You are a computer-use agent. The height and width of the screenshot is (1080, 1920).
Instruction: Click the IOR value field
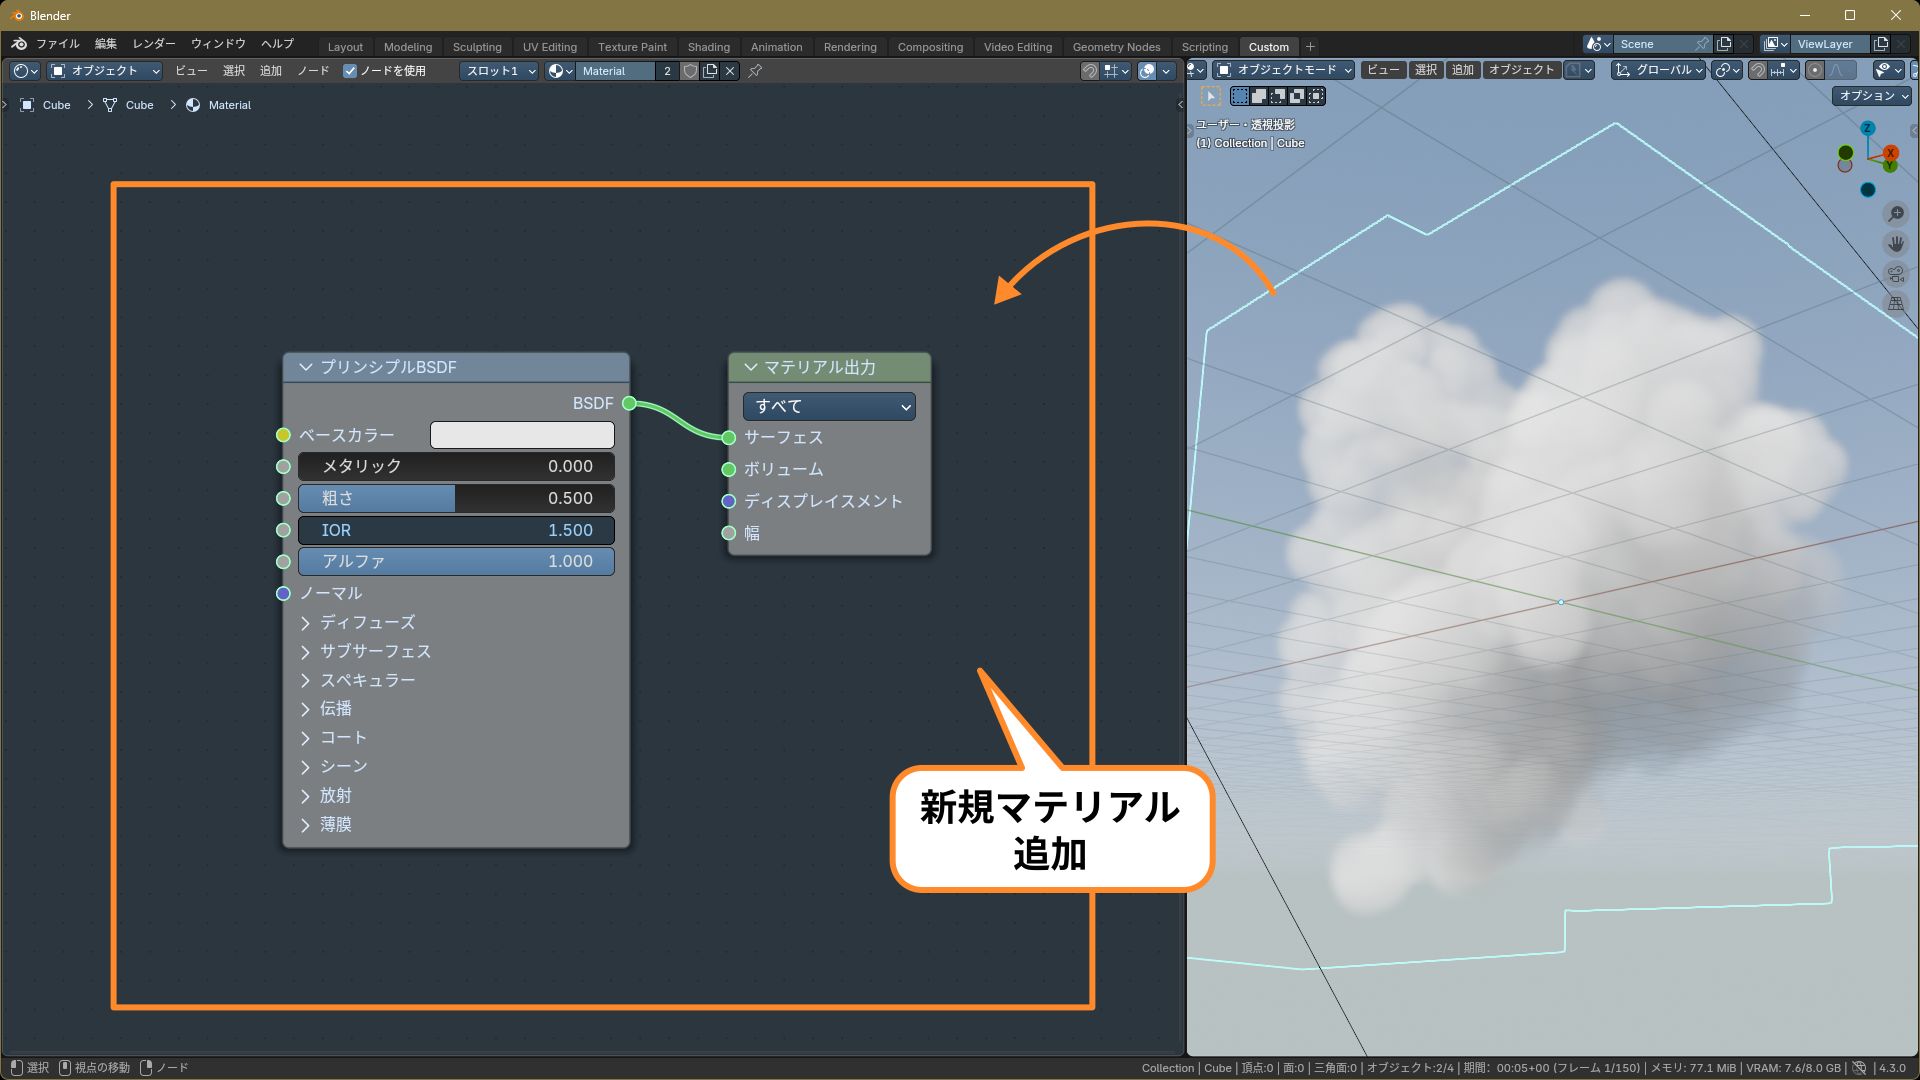[x=456, y=530]
